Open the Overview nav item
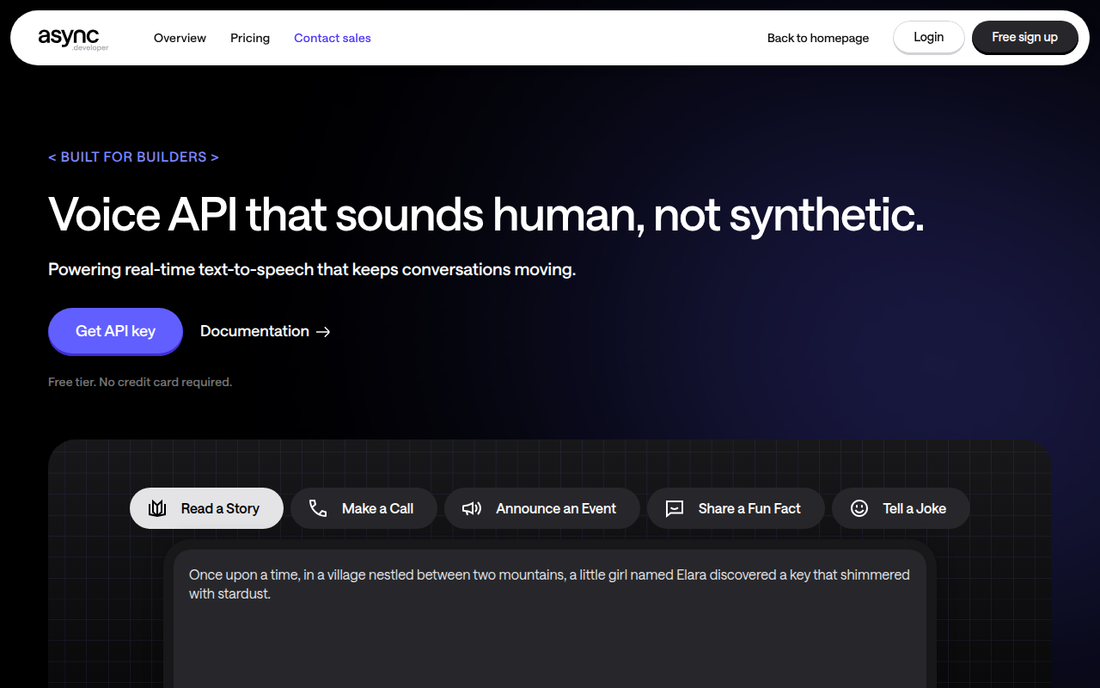This screenshot has height=688, width=1100. [180, 38]
